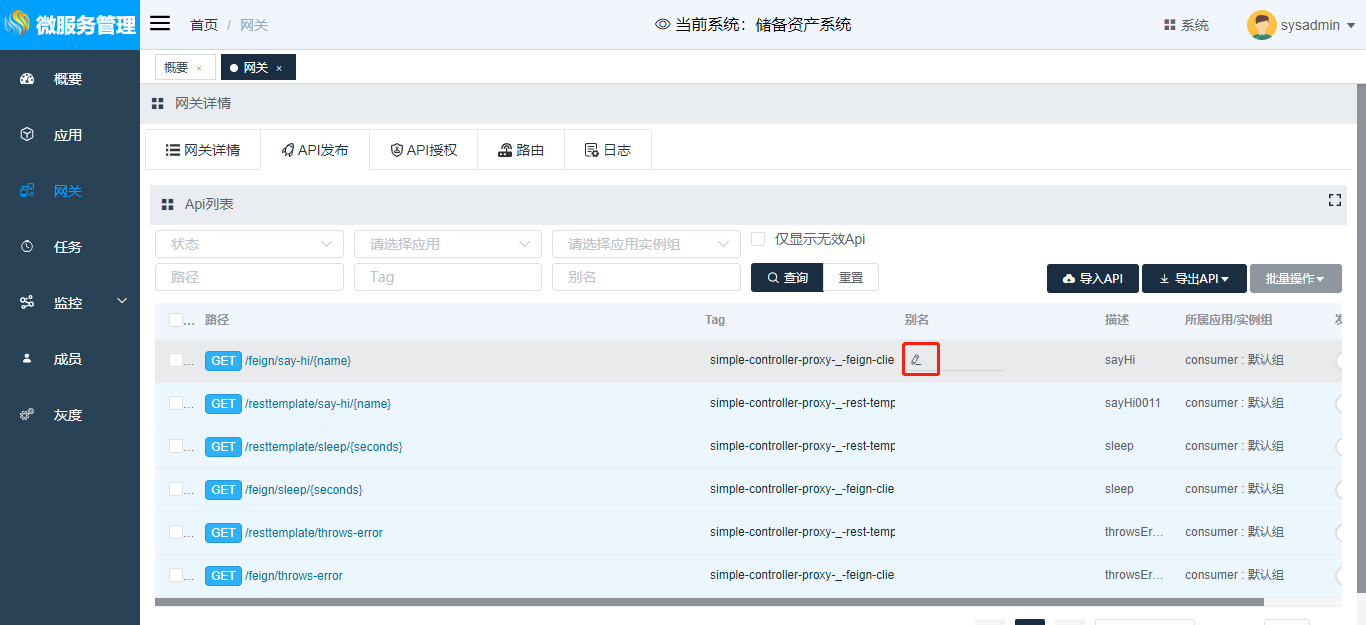This screenshot has width=1366, height=625.
Task: Click the hamburger menu icon to collapse sidebar
Action: 160,24
